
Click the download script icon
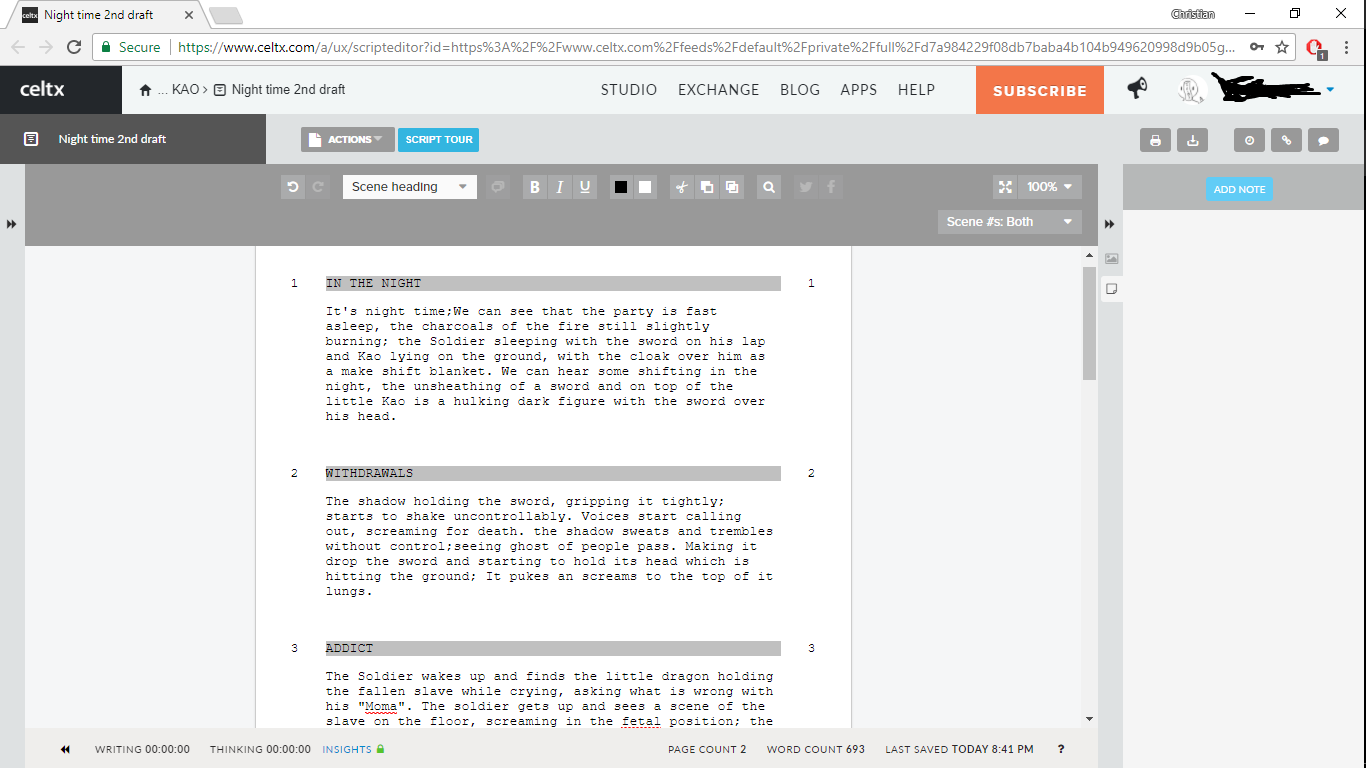point(1192,140)
